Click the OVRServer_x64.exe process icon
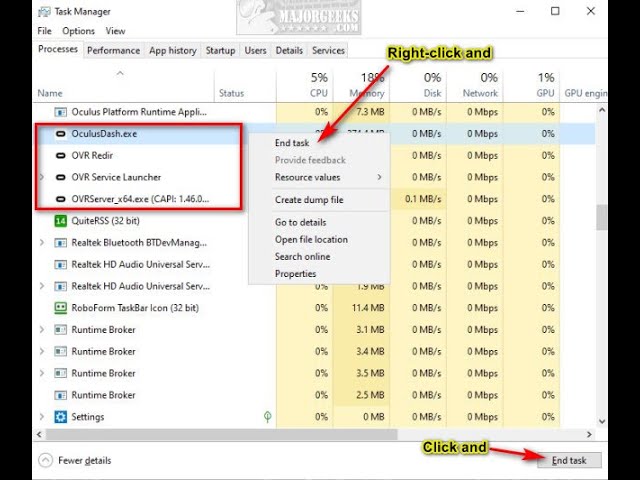The width and height of the screenshot is (640, 480). tap(60, 199)
